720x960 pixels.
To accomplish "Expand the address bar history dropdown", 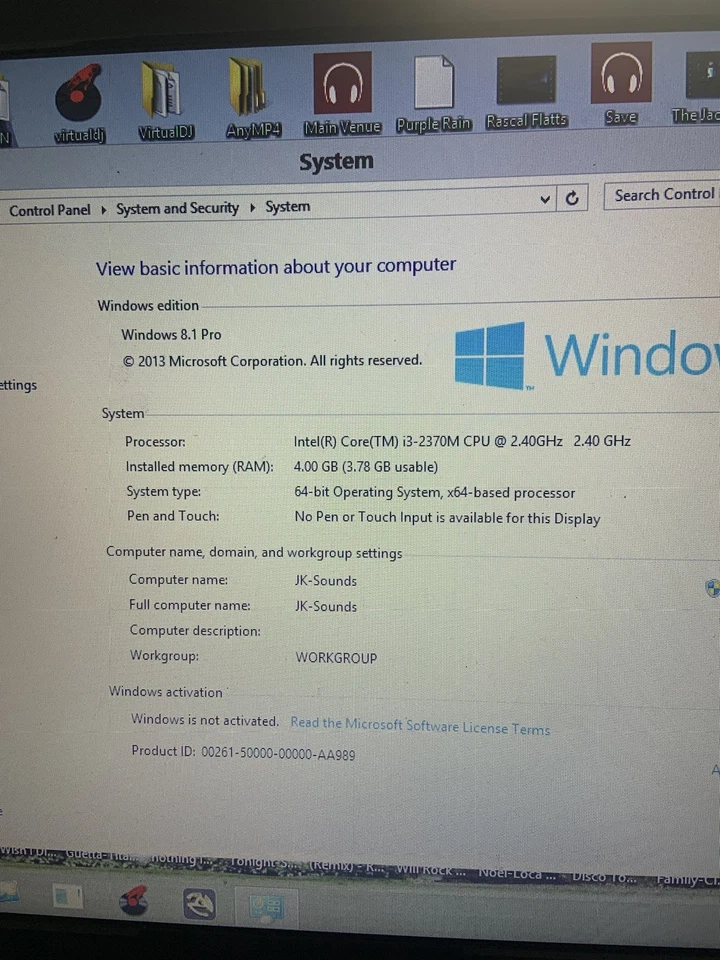I will (544, 200).
